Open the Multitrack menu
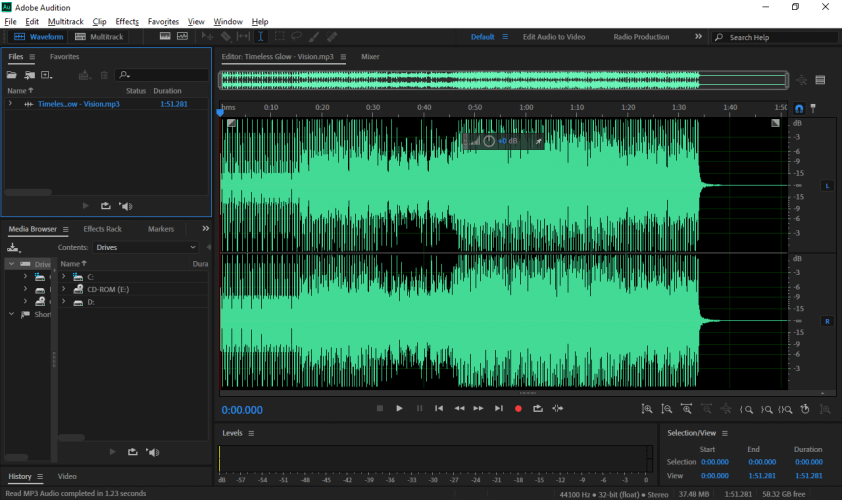The width and height of the screenshot is (842, 500). [x=66, y=21]
